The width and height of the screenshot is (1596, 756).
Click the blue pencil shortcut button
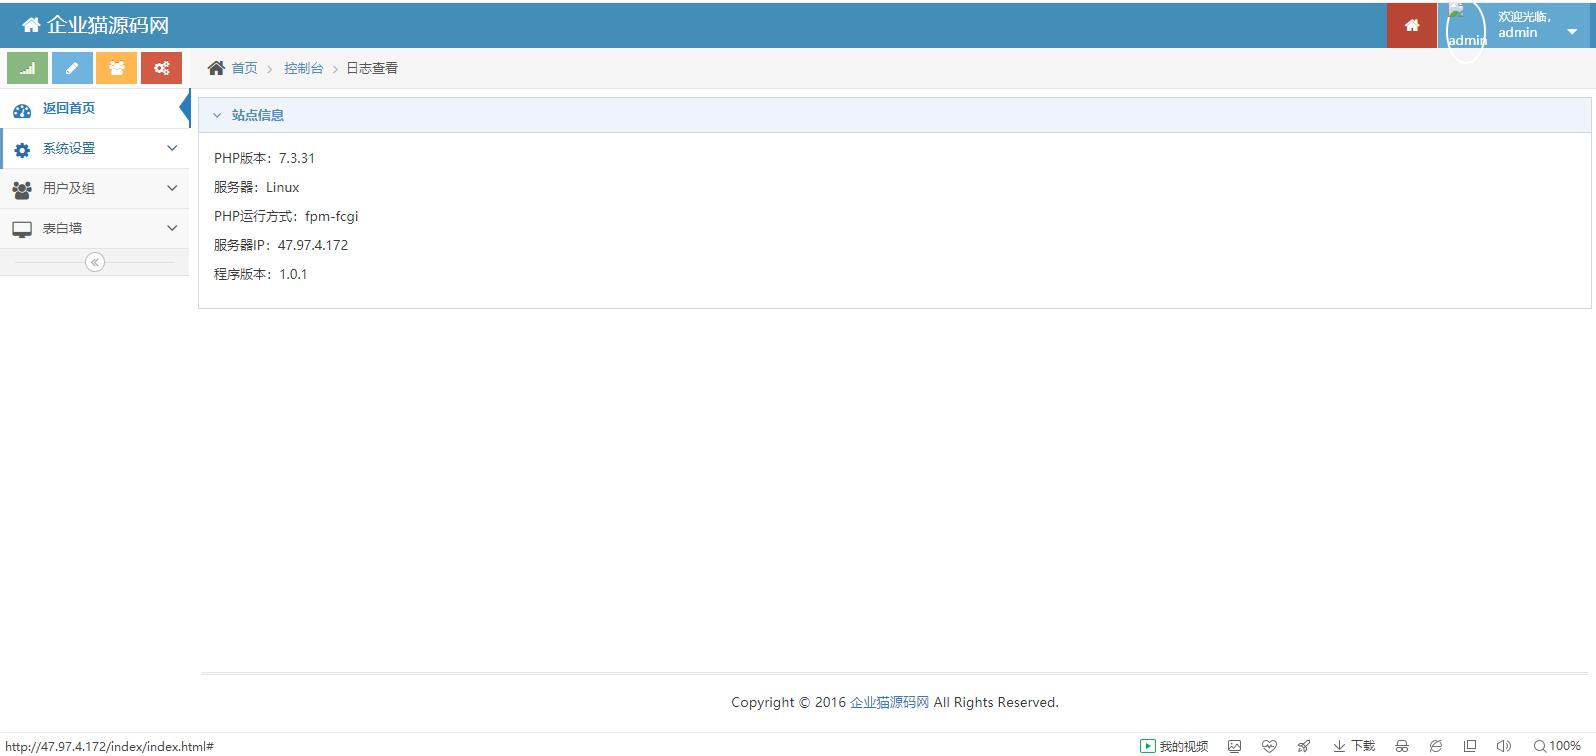pos(72,68)
